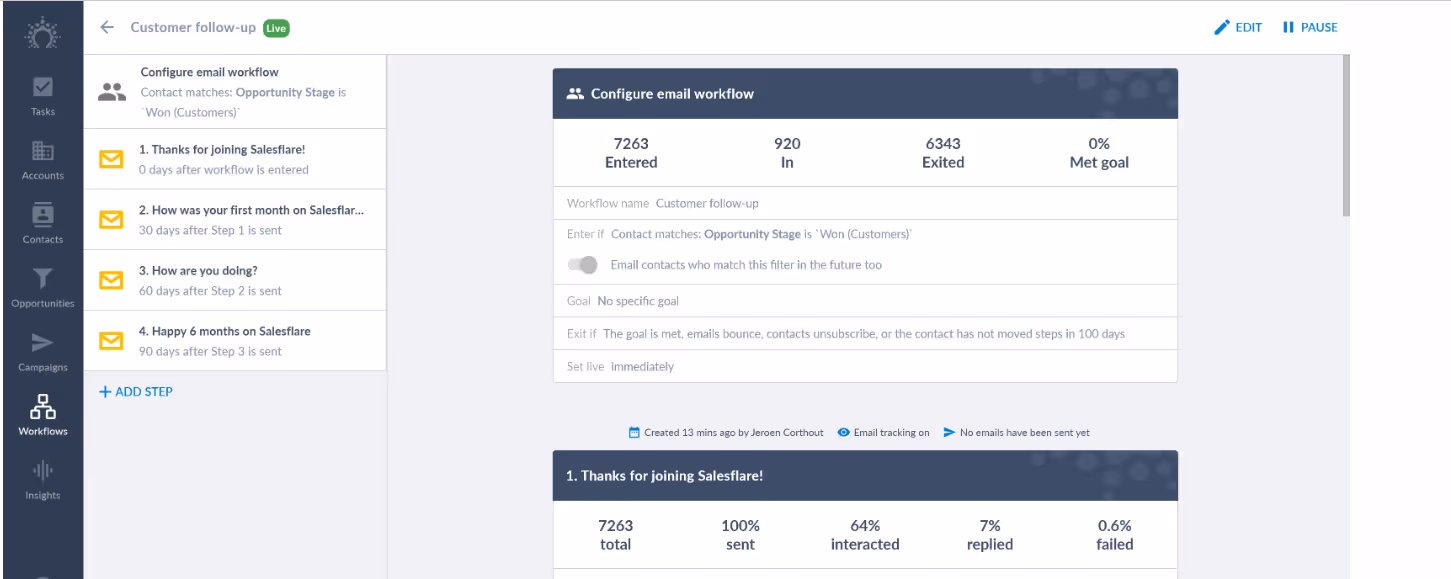Click the eye icon showing email tracking on

(842, 432)
